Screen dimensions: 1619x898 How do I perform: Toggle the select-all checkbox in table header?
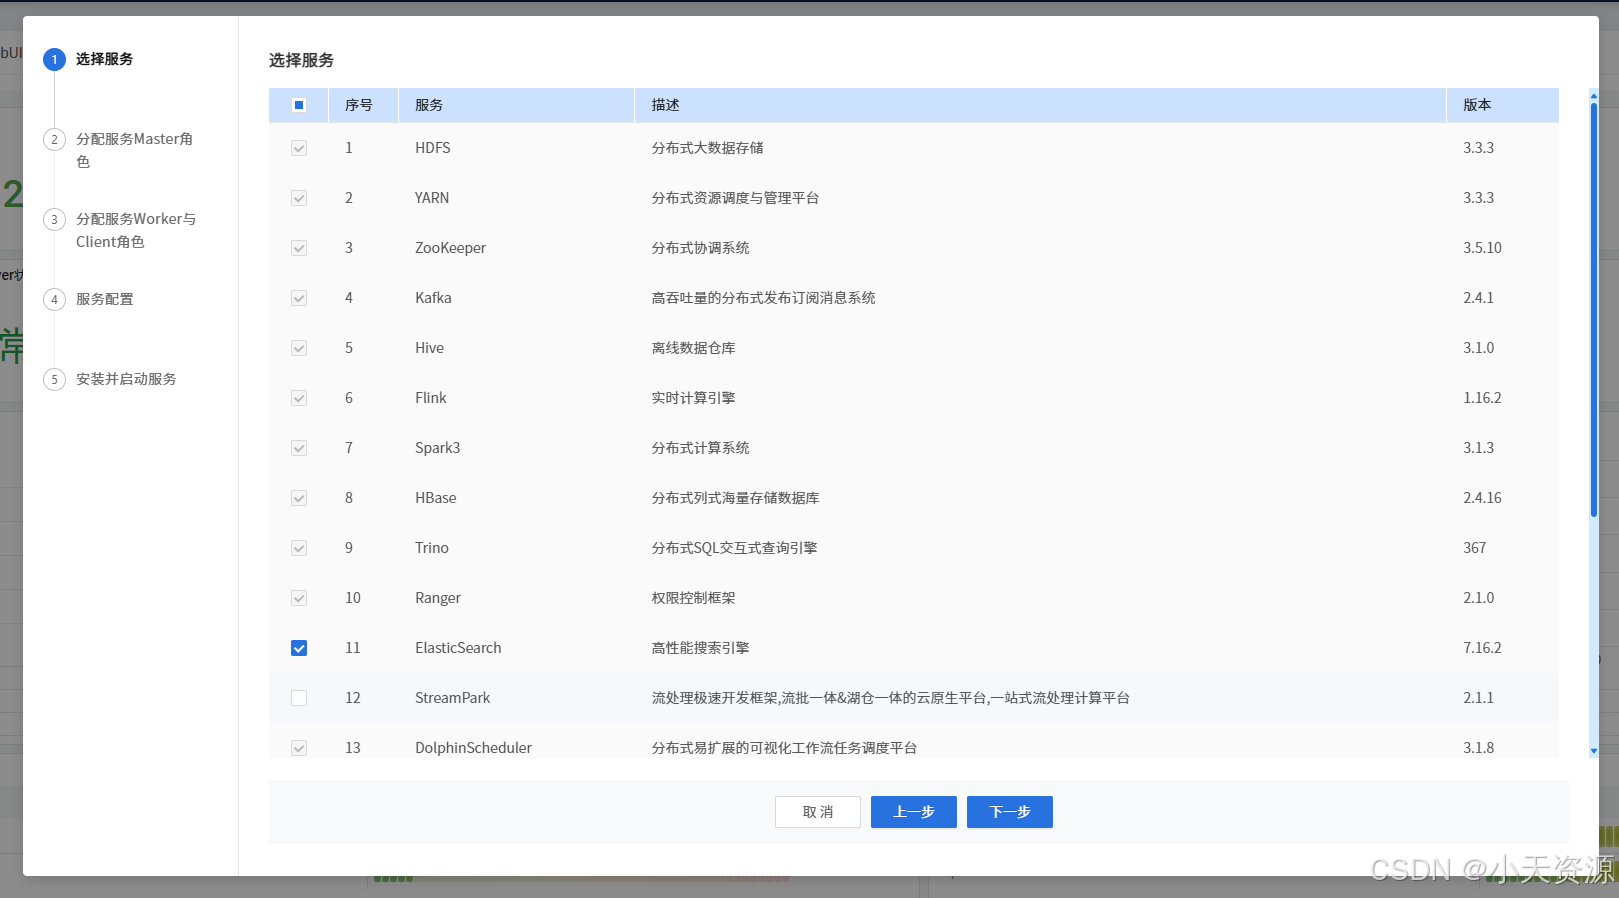(299, 105)
